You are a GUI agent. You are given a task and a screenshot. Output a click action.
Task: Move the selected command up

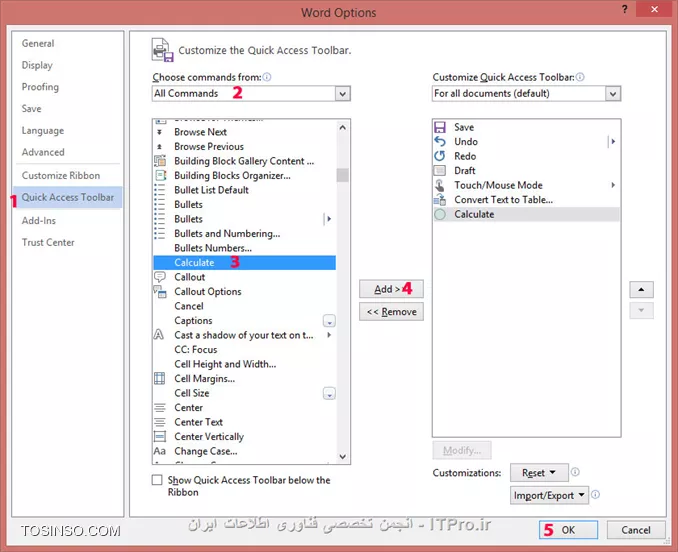pyautogui.click(x=641, y=290)
